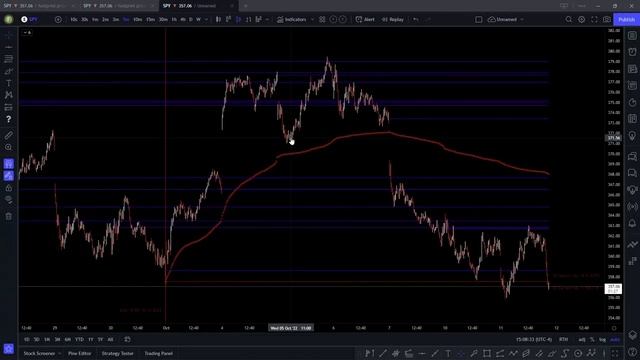Select the Measure ruler tool
Viewport: 640px width, 360px height.
click(9, 135)
